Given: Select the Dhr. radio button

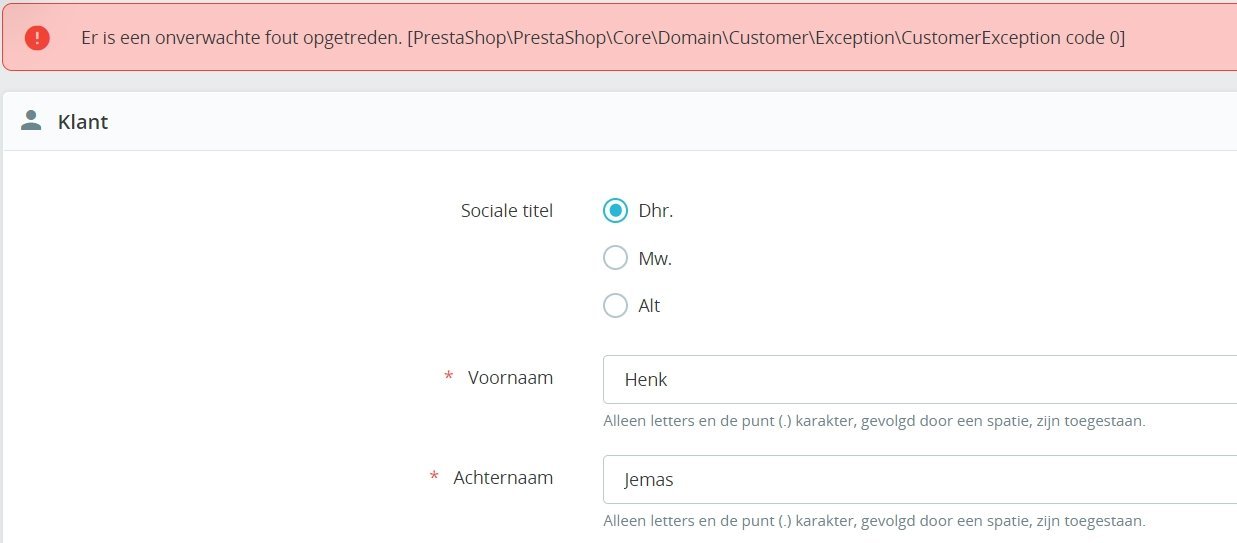Looking at the screenshot, I should tap(615, 211).
